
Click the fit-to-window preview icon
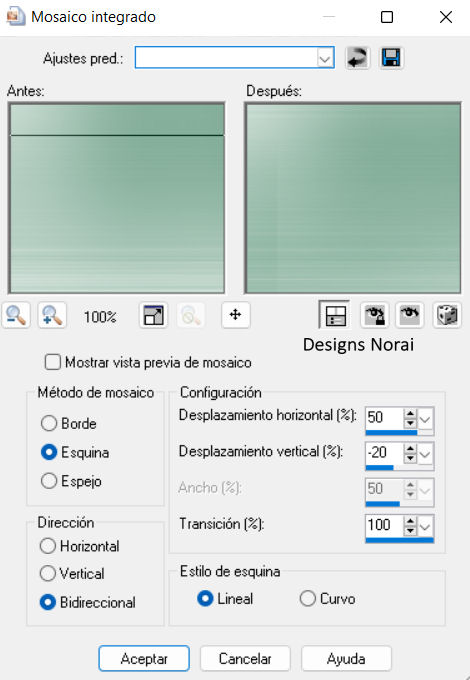153,315
